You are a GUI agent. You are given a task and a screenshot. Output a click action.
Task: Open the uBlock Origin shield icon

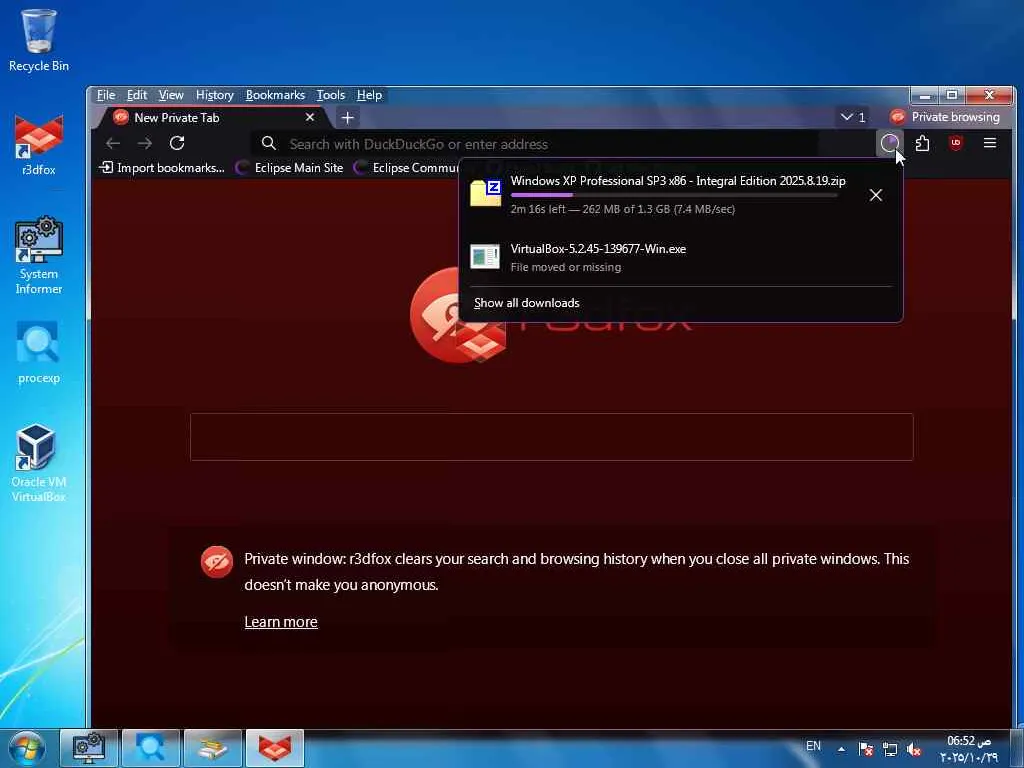[x=956, y=143]
